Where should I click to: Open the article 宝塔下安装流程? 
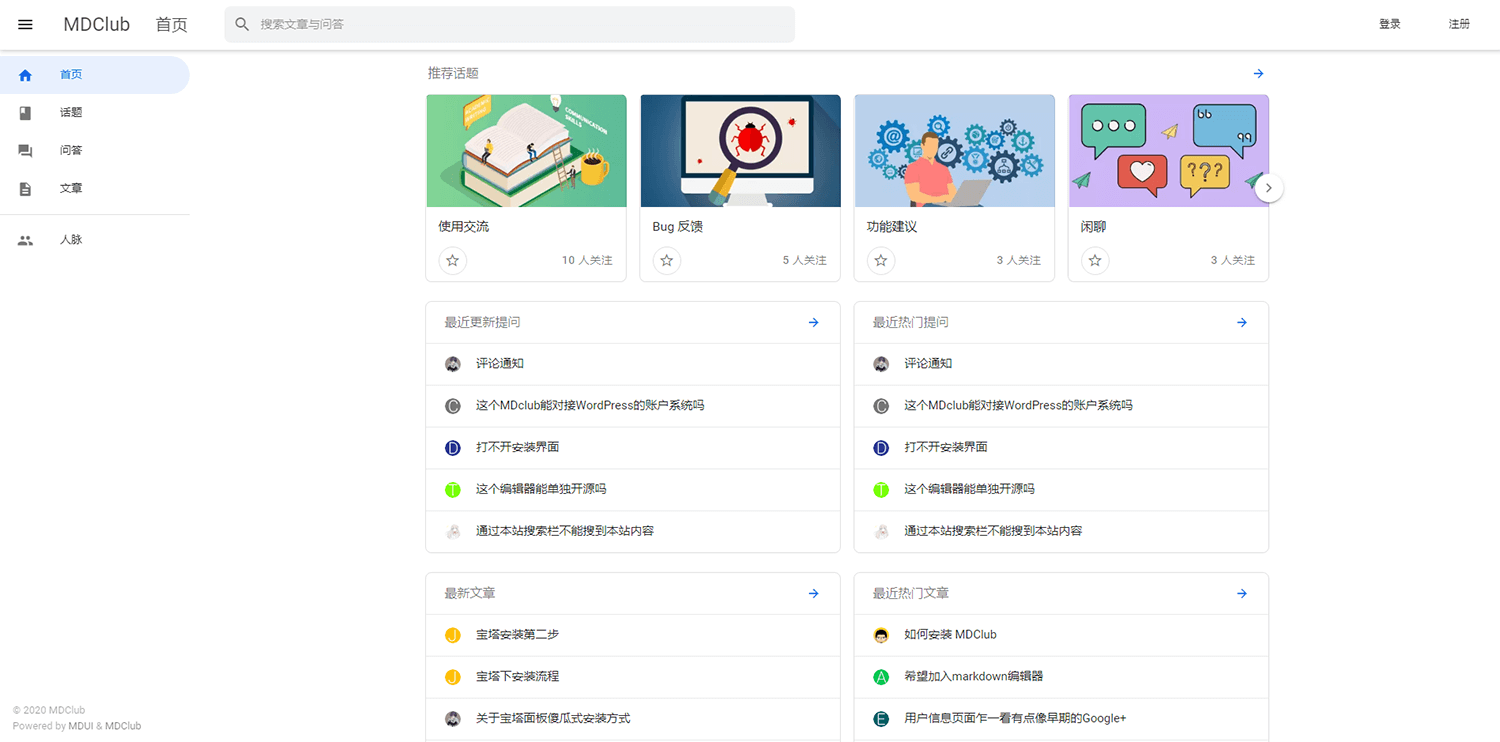click(x=633, y=677)
